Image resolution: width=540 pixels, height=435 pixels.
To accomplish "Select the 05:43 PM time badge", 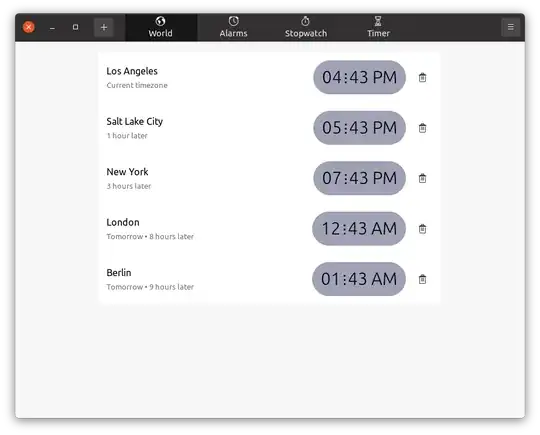I will tap(359, 128).
